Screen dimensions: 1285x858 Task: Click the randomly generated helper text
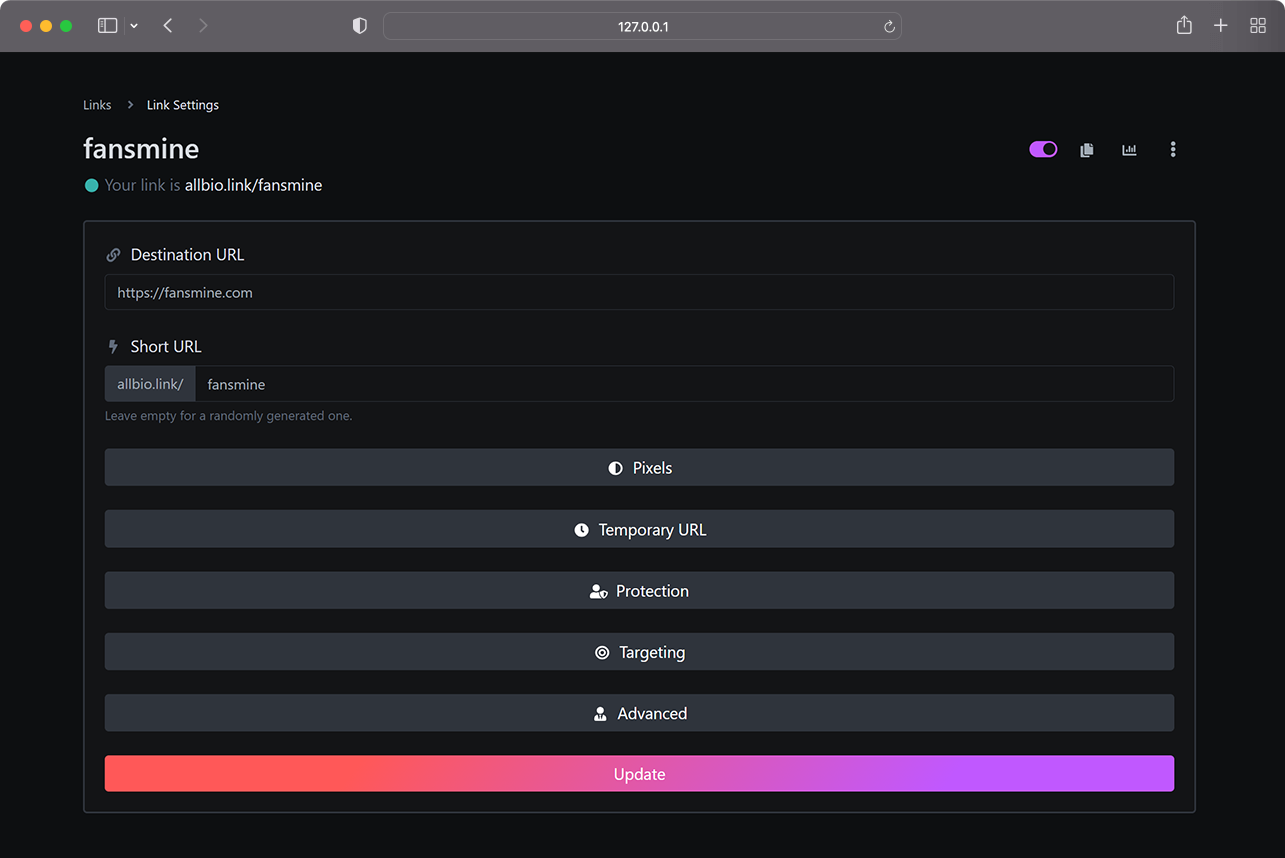coord(229,416)
